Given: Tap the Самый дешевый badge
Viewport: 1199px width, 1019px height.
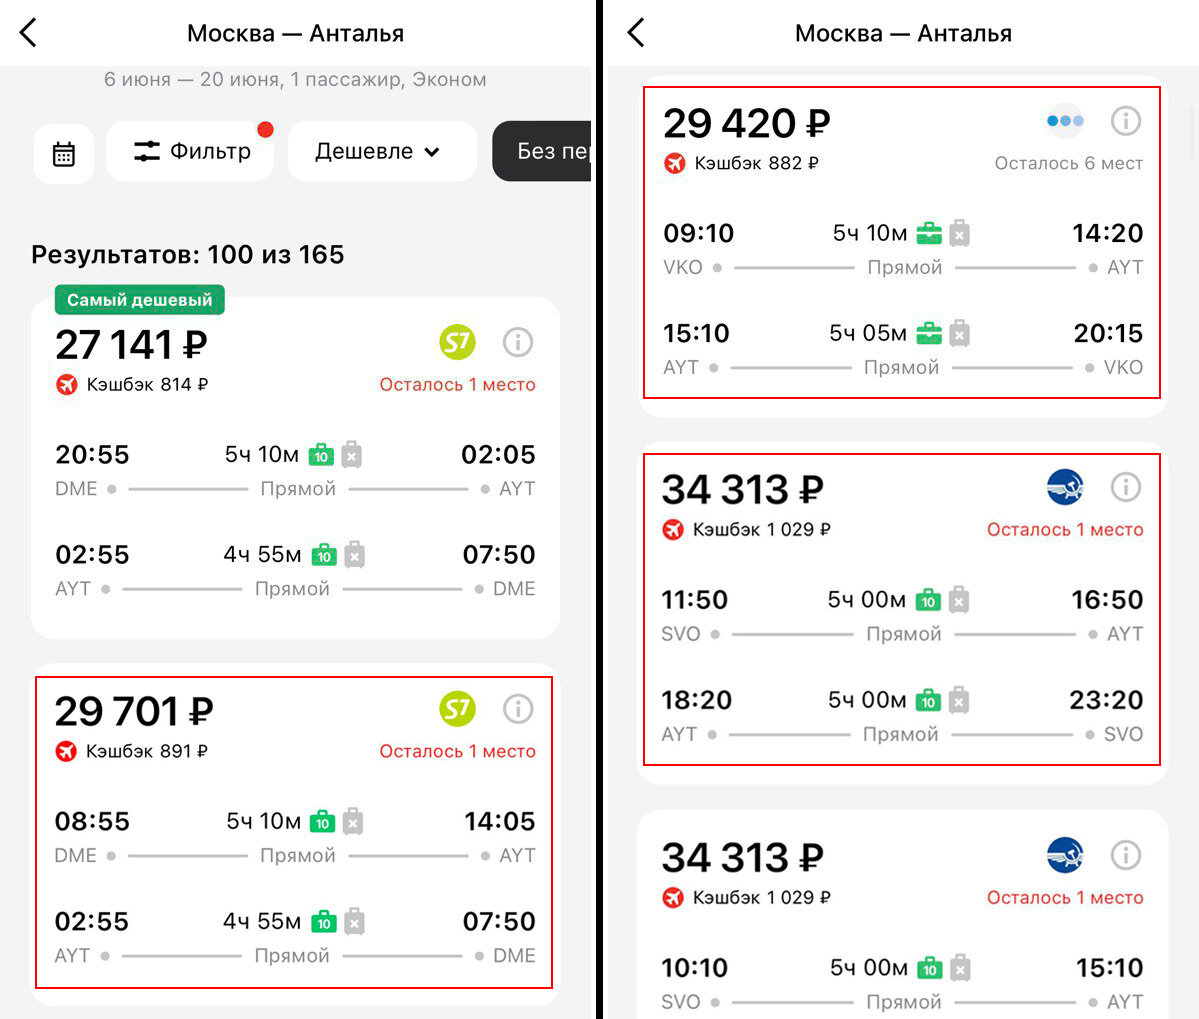Looking at the screenshot, I should pyautogui.click(x=139, y=300).
